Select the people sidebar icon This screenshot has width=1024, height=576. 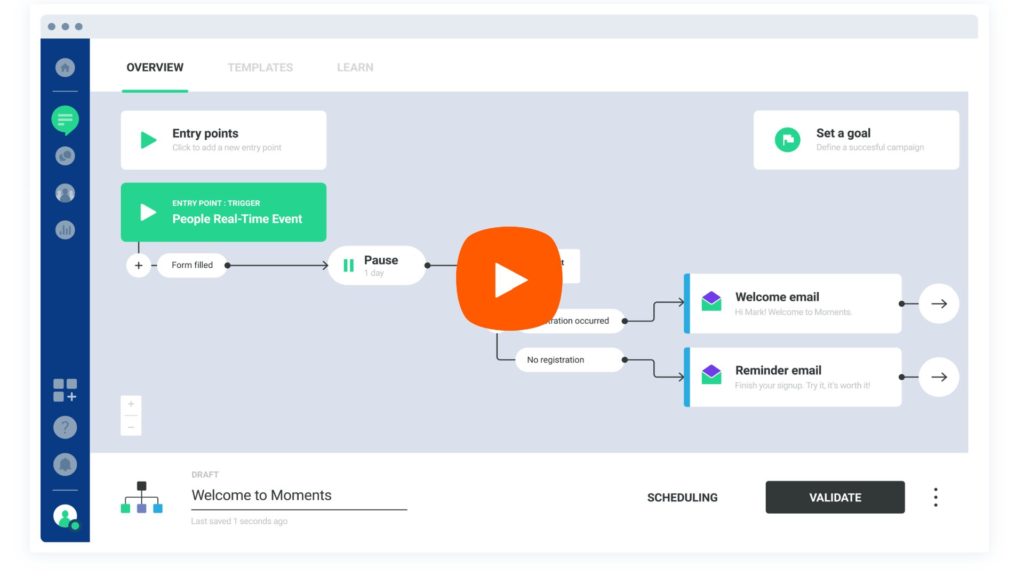pyautogui.click(x=65, y=193)
